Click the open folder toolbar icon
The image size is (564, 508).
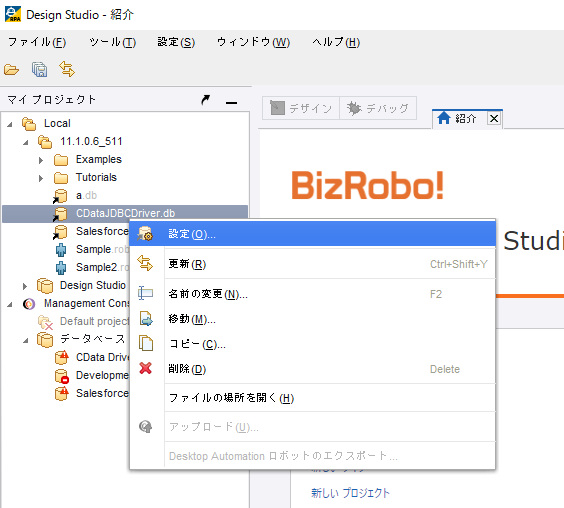[11, 69]
